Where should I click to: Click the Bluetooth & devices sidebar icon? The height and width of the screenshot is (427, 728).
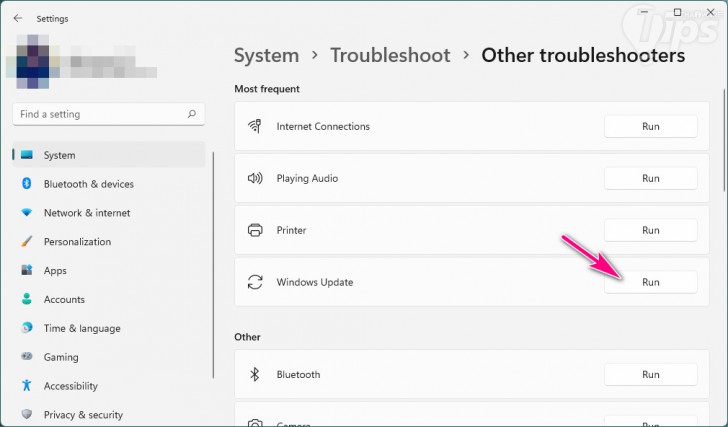point(27,183)
